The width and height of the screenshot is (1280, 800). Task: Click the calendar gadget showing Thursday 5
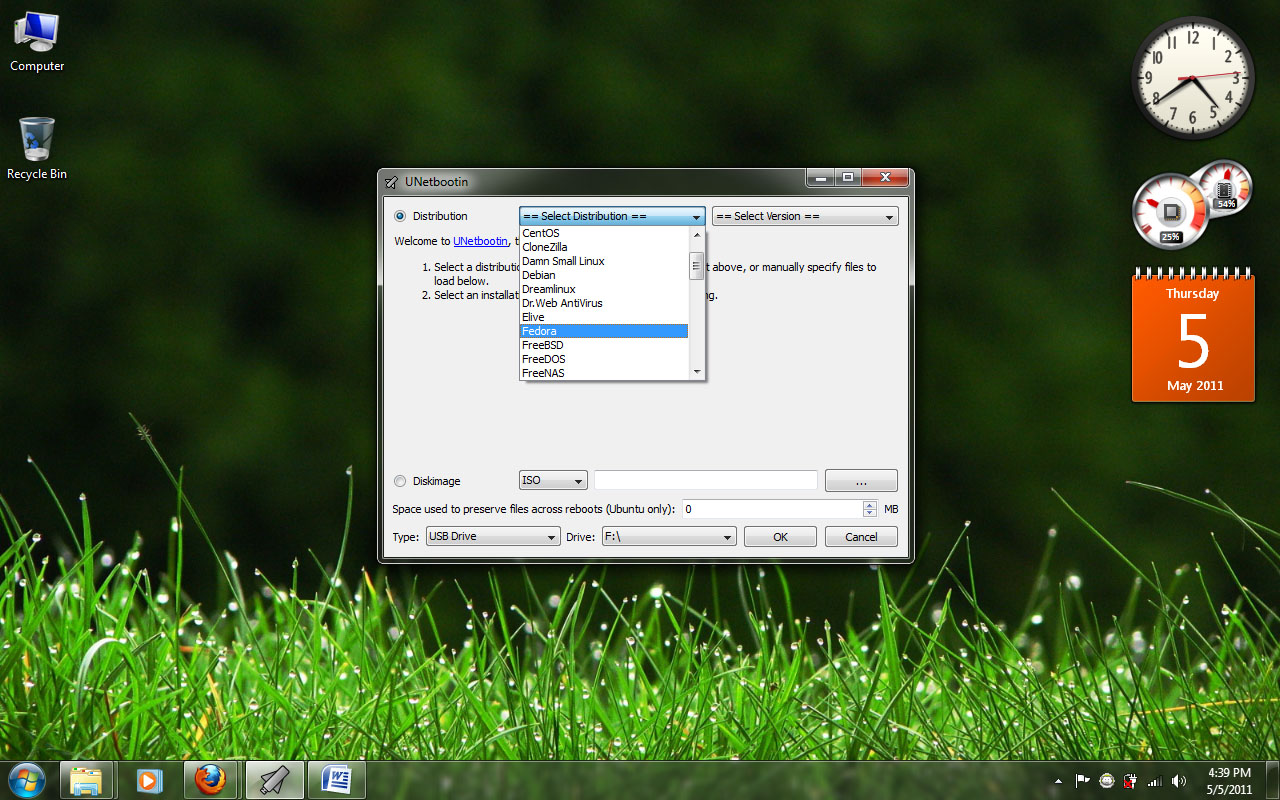(x=1193, y=335)
